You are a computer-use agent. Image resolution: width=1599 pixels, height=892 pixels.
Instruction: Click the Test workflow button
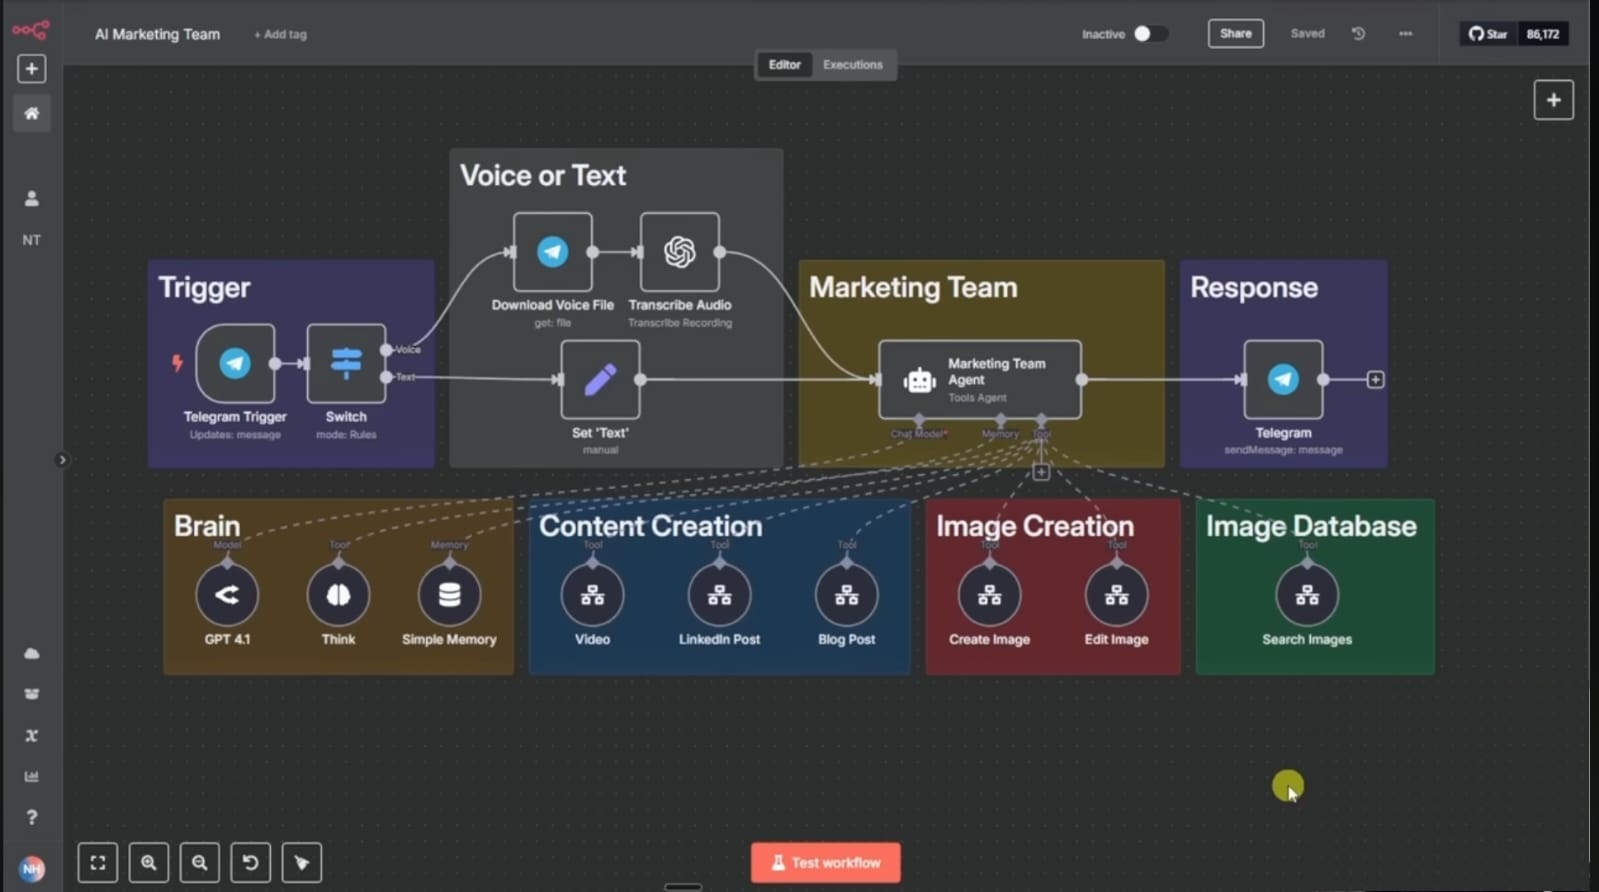coord(825,862)
